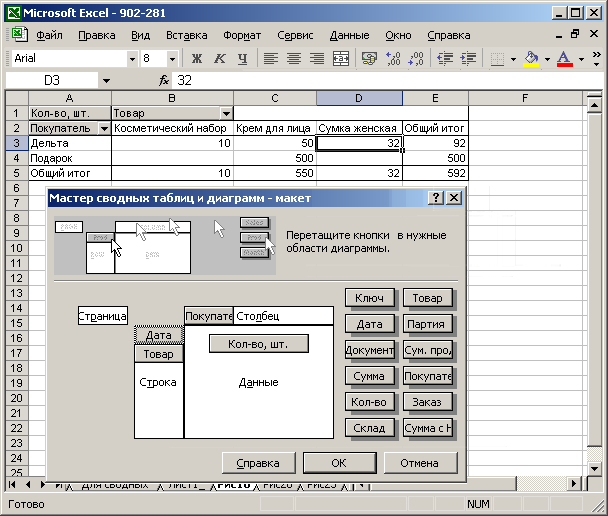Click the wizard dialog help question mark
The width and height of the screenshot is (608, 516).
pos(436,198)
